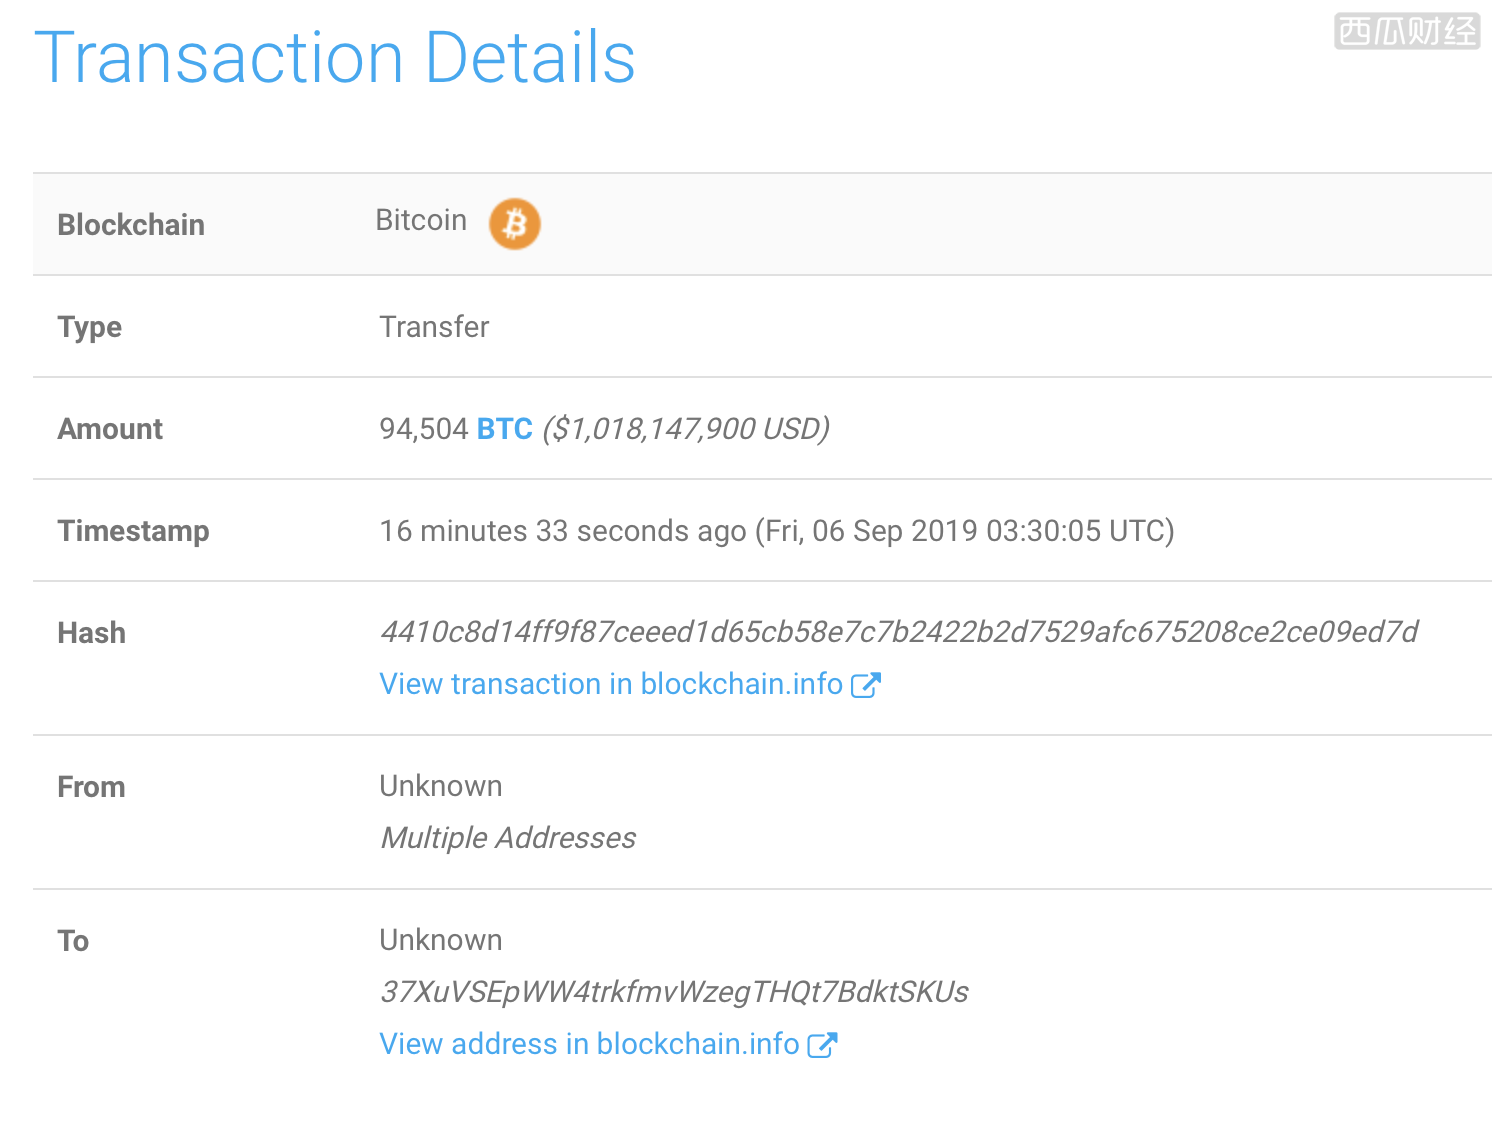Screen dimensions: 1492x1142
Task: Click the Transfer type value
Action: click(x=434, y=327)
